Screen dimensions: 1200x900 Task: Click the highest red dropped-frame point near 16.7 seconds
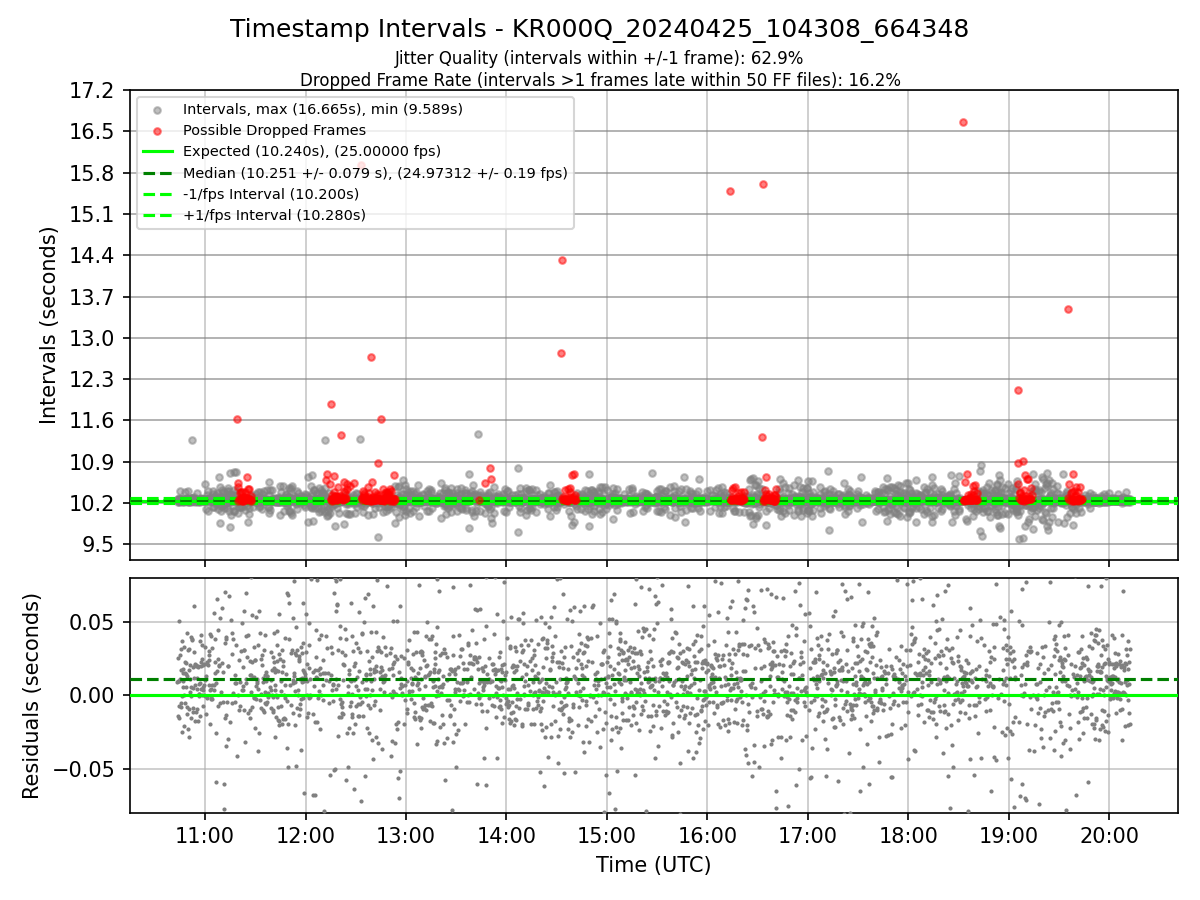[963, 122]
